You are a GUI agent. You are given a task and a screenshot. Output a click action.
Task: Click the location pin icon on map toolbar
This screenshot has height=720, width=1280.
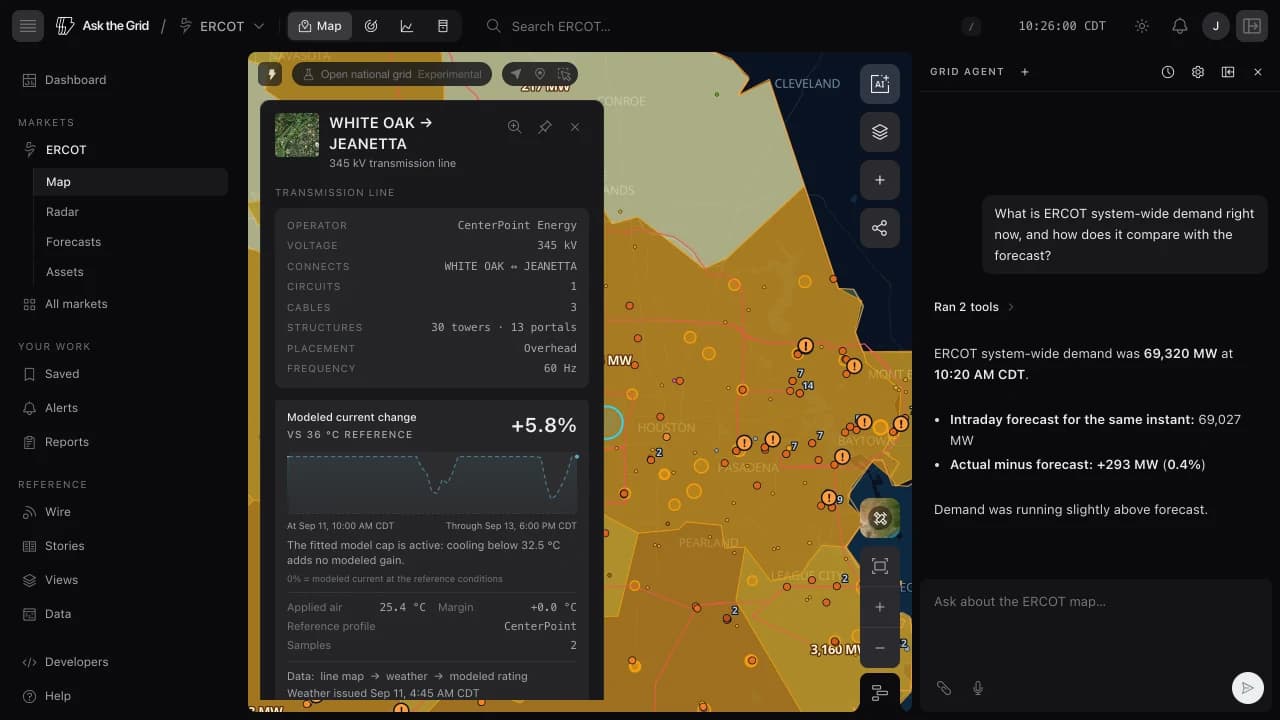pyautogui.click(x=540, y=74)
